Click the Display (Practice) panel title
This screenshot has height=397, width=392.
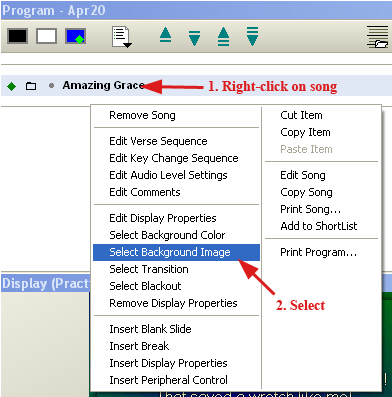(46, 284)
